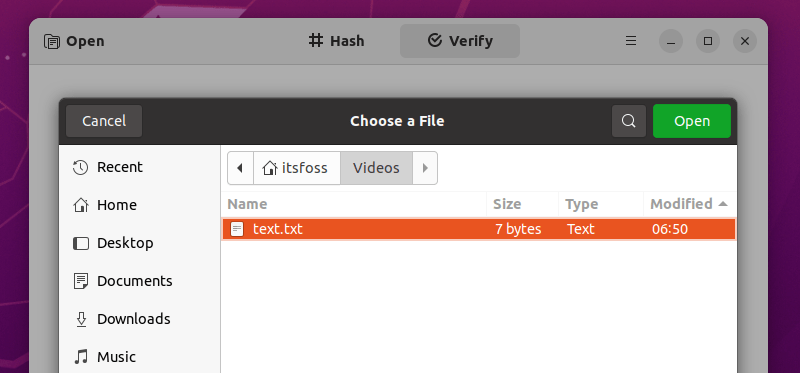800x373 pixels.
Task: Click the Music note icon in sidebar
Action: [81, 357]
